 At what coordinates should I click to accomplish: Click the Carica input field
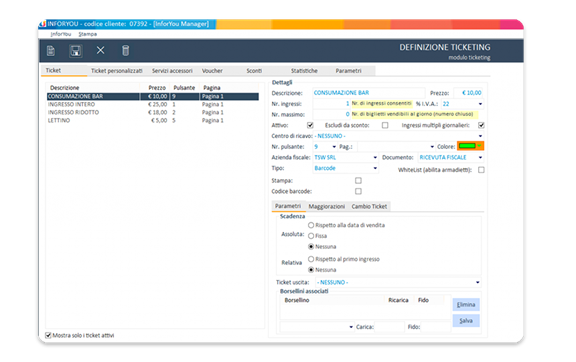(389, 327)
